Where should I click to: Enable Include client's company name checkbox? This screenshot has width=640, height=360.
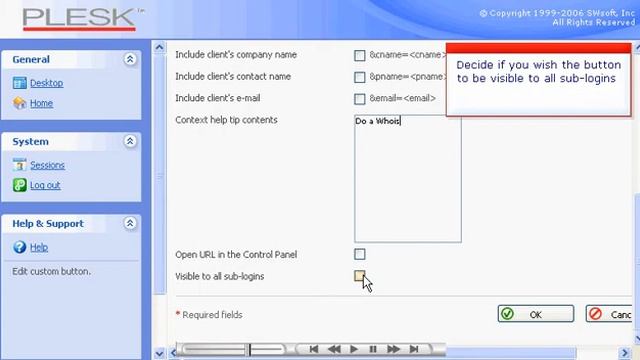[360, 56]
